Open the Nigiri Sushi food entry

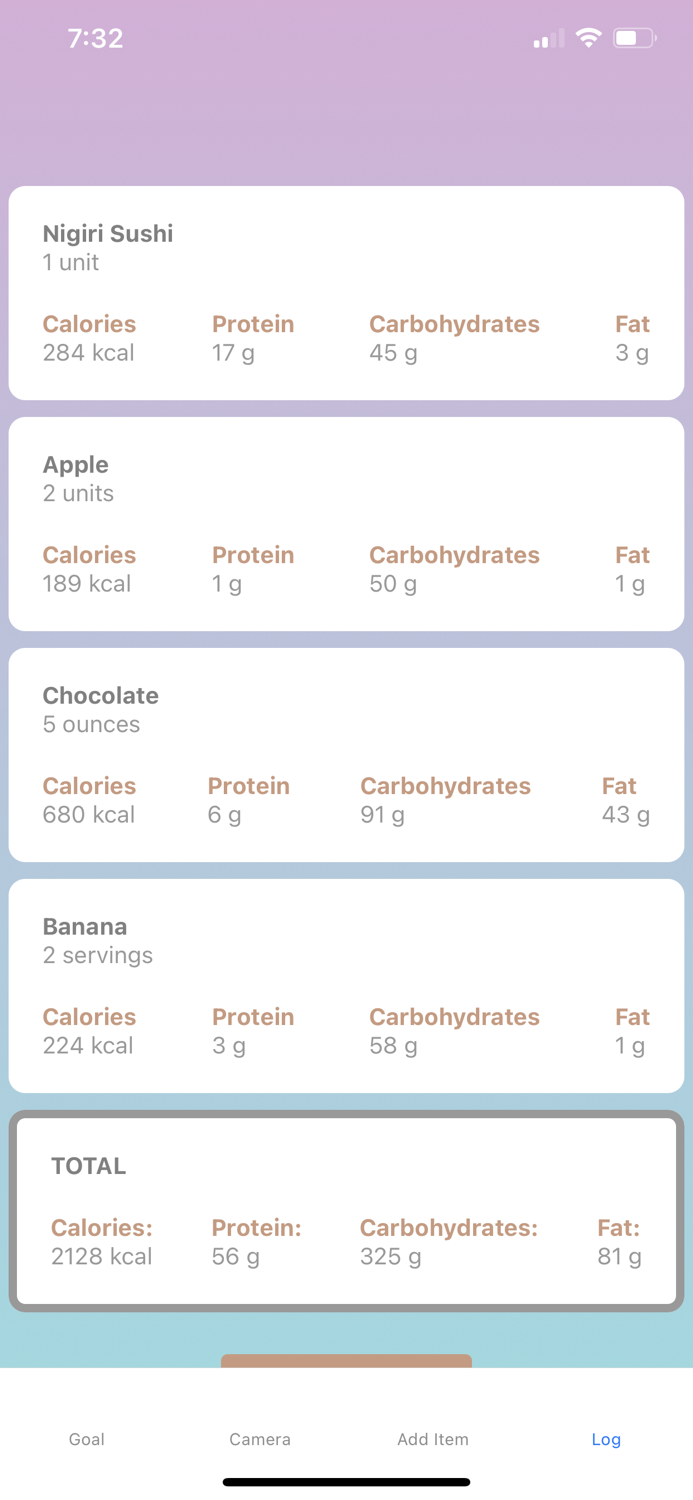point(346,292)
